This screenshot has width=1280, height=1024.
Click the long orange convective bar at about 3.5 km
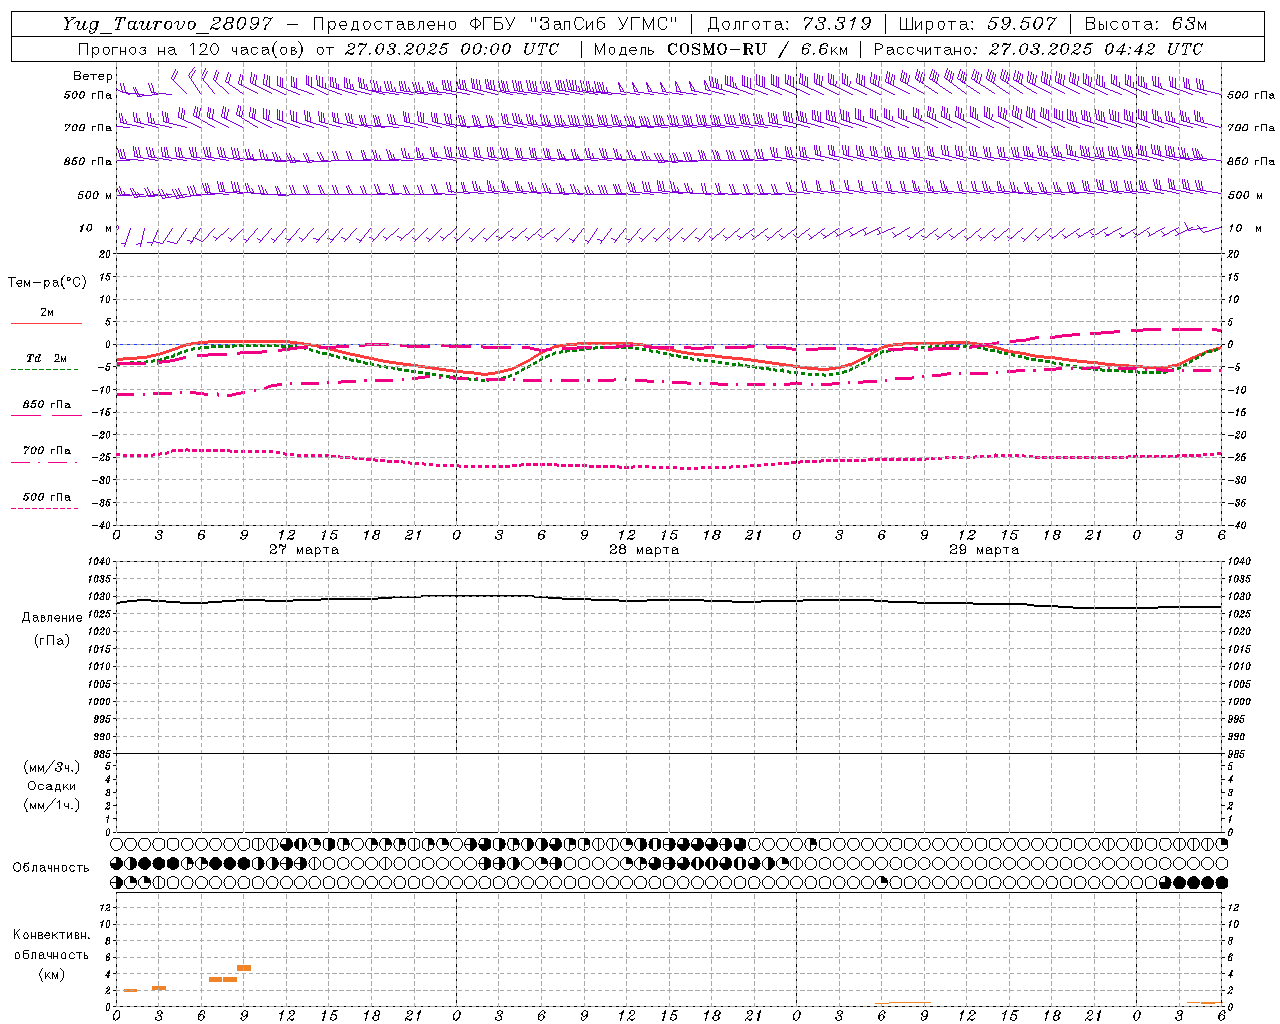(223, 979)
